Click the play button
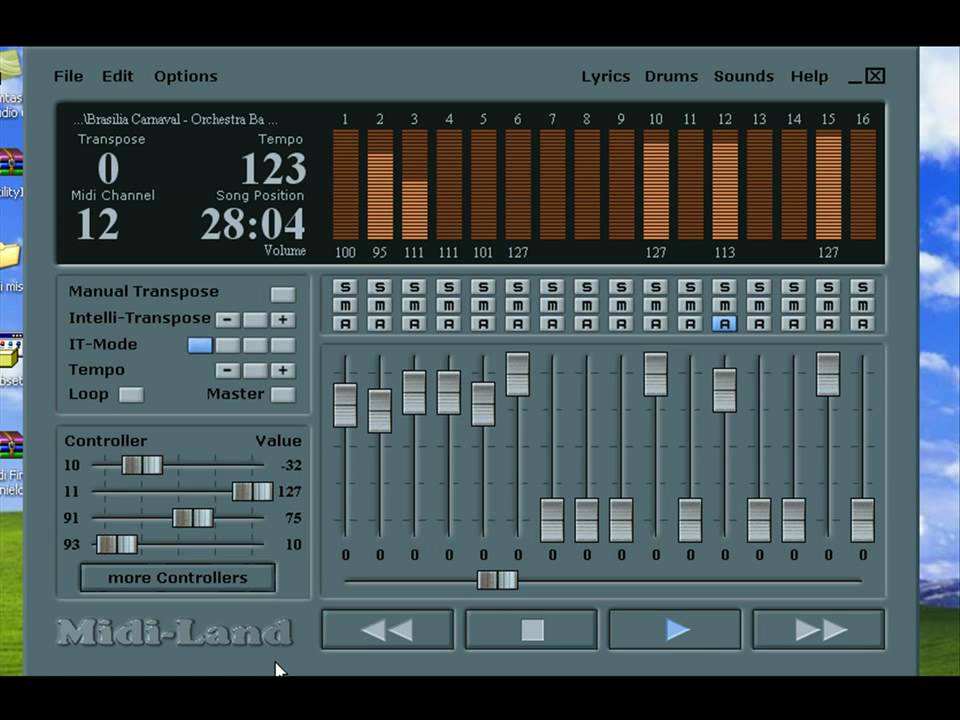 (x=675, y=629)
